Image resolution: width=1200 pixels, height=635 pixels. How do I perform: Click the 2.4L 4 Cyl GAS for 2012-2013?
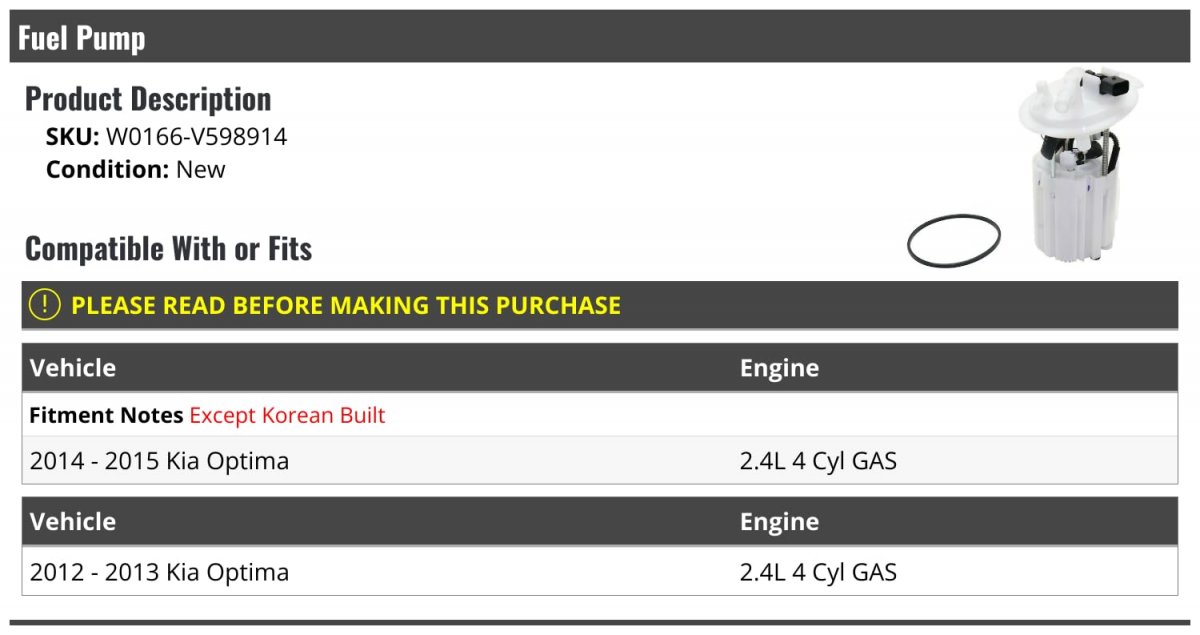coord(818,572)
